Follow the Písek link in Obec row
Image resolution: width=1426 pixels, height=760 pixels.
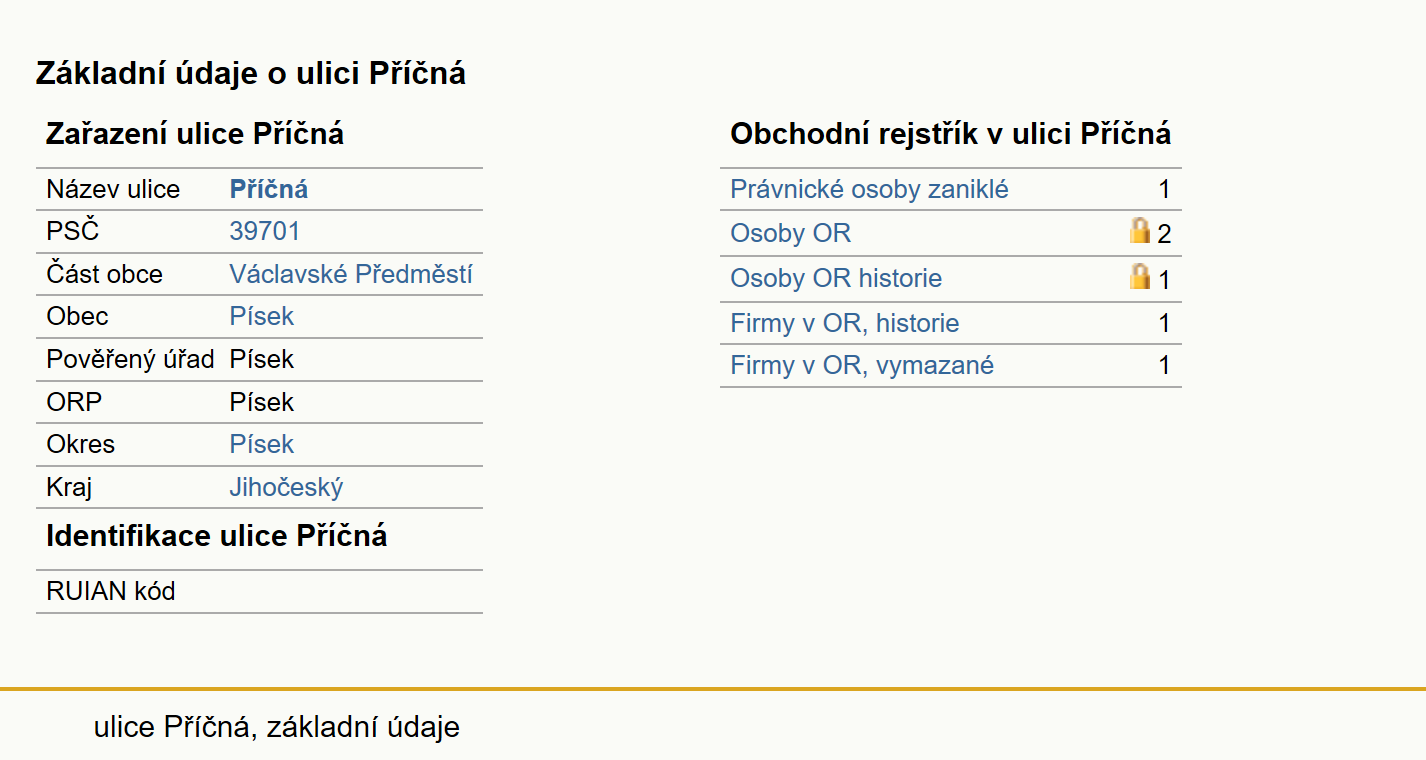[x=262, y=317]
